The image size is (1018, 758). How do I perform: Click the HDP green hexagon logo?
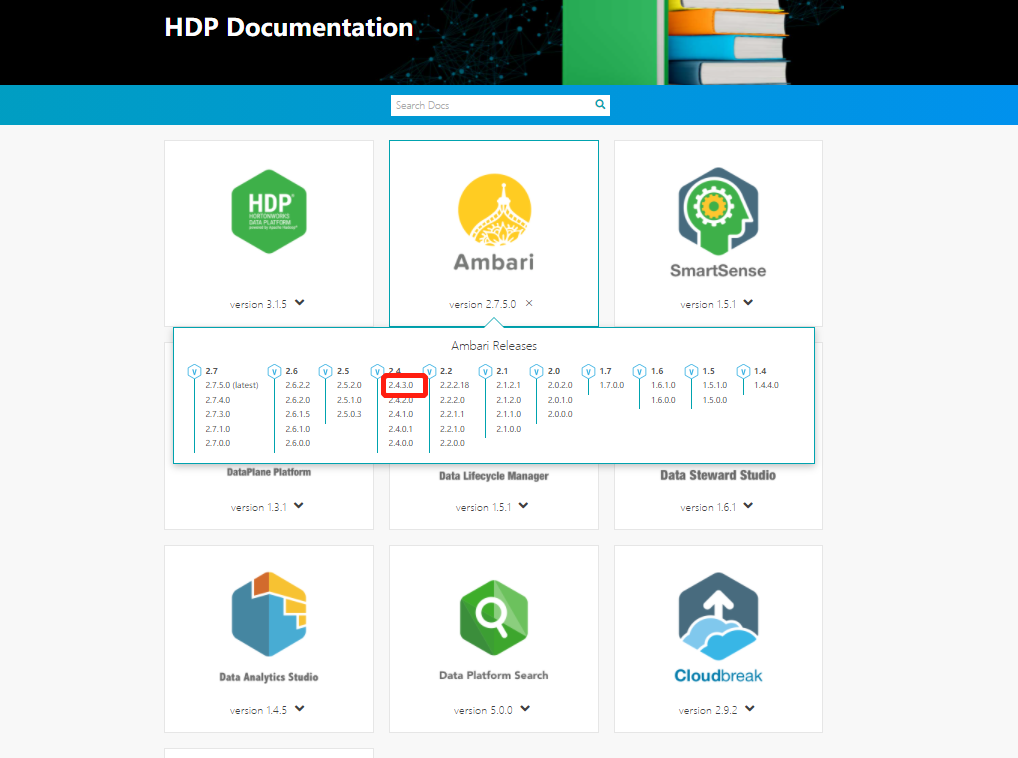pos(268,212)
